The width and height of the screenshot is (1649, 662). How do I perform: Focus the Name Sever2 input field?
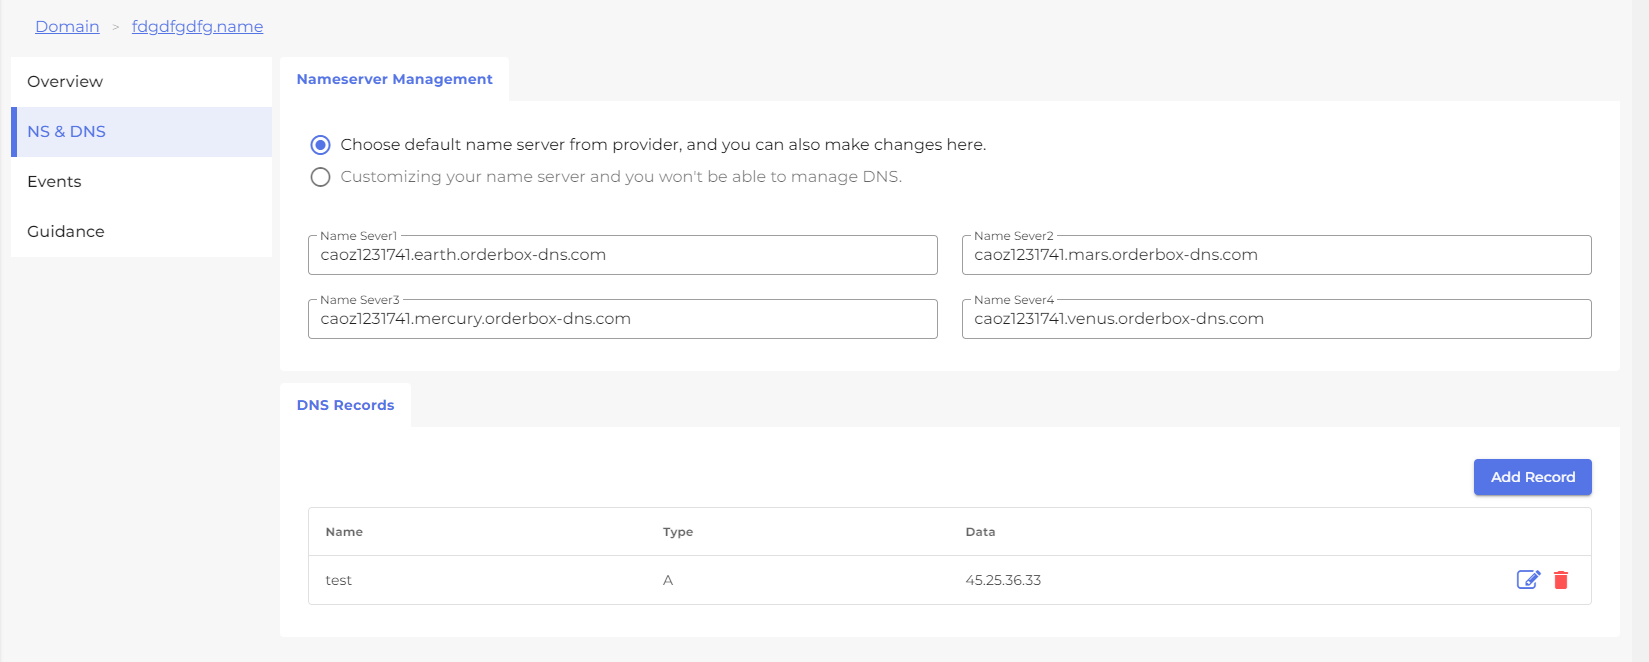click(1277, 255)
